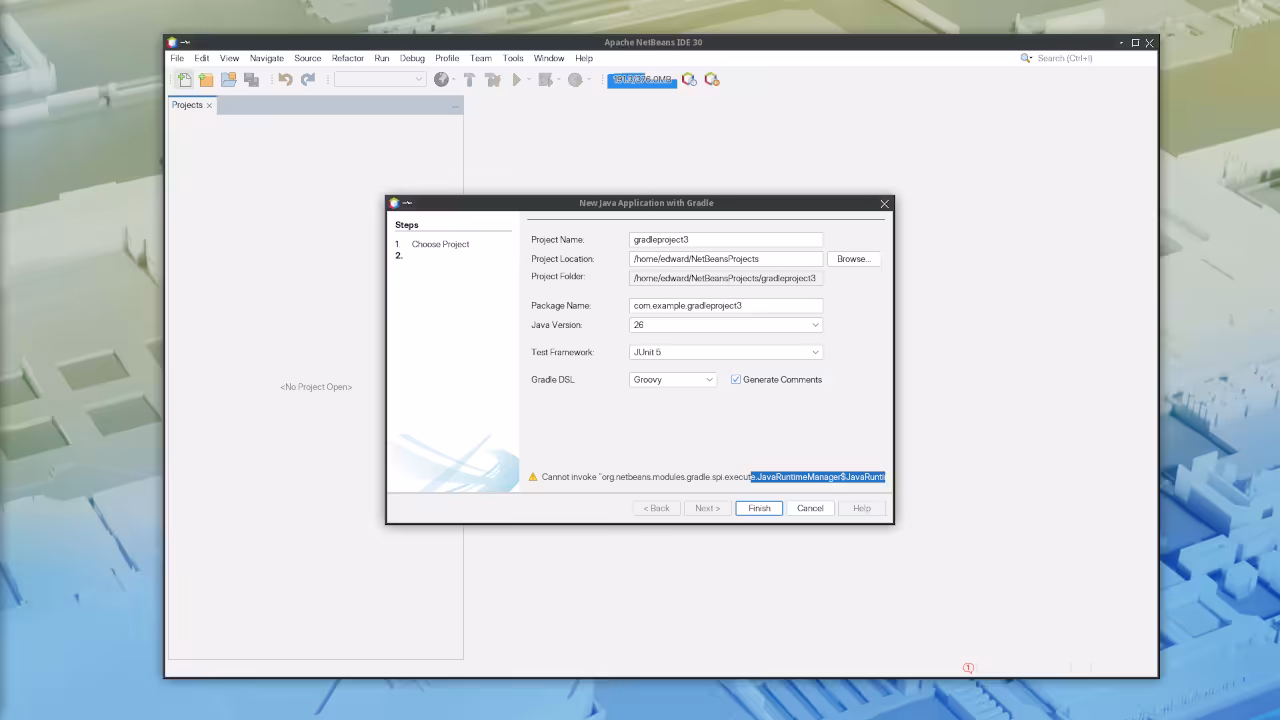Image resolution: width=1280 pixels, height=720 pixels.
Task: Click the memory usage bar in toolbar
Action: [x=642, y=80]
